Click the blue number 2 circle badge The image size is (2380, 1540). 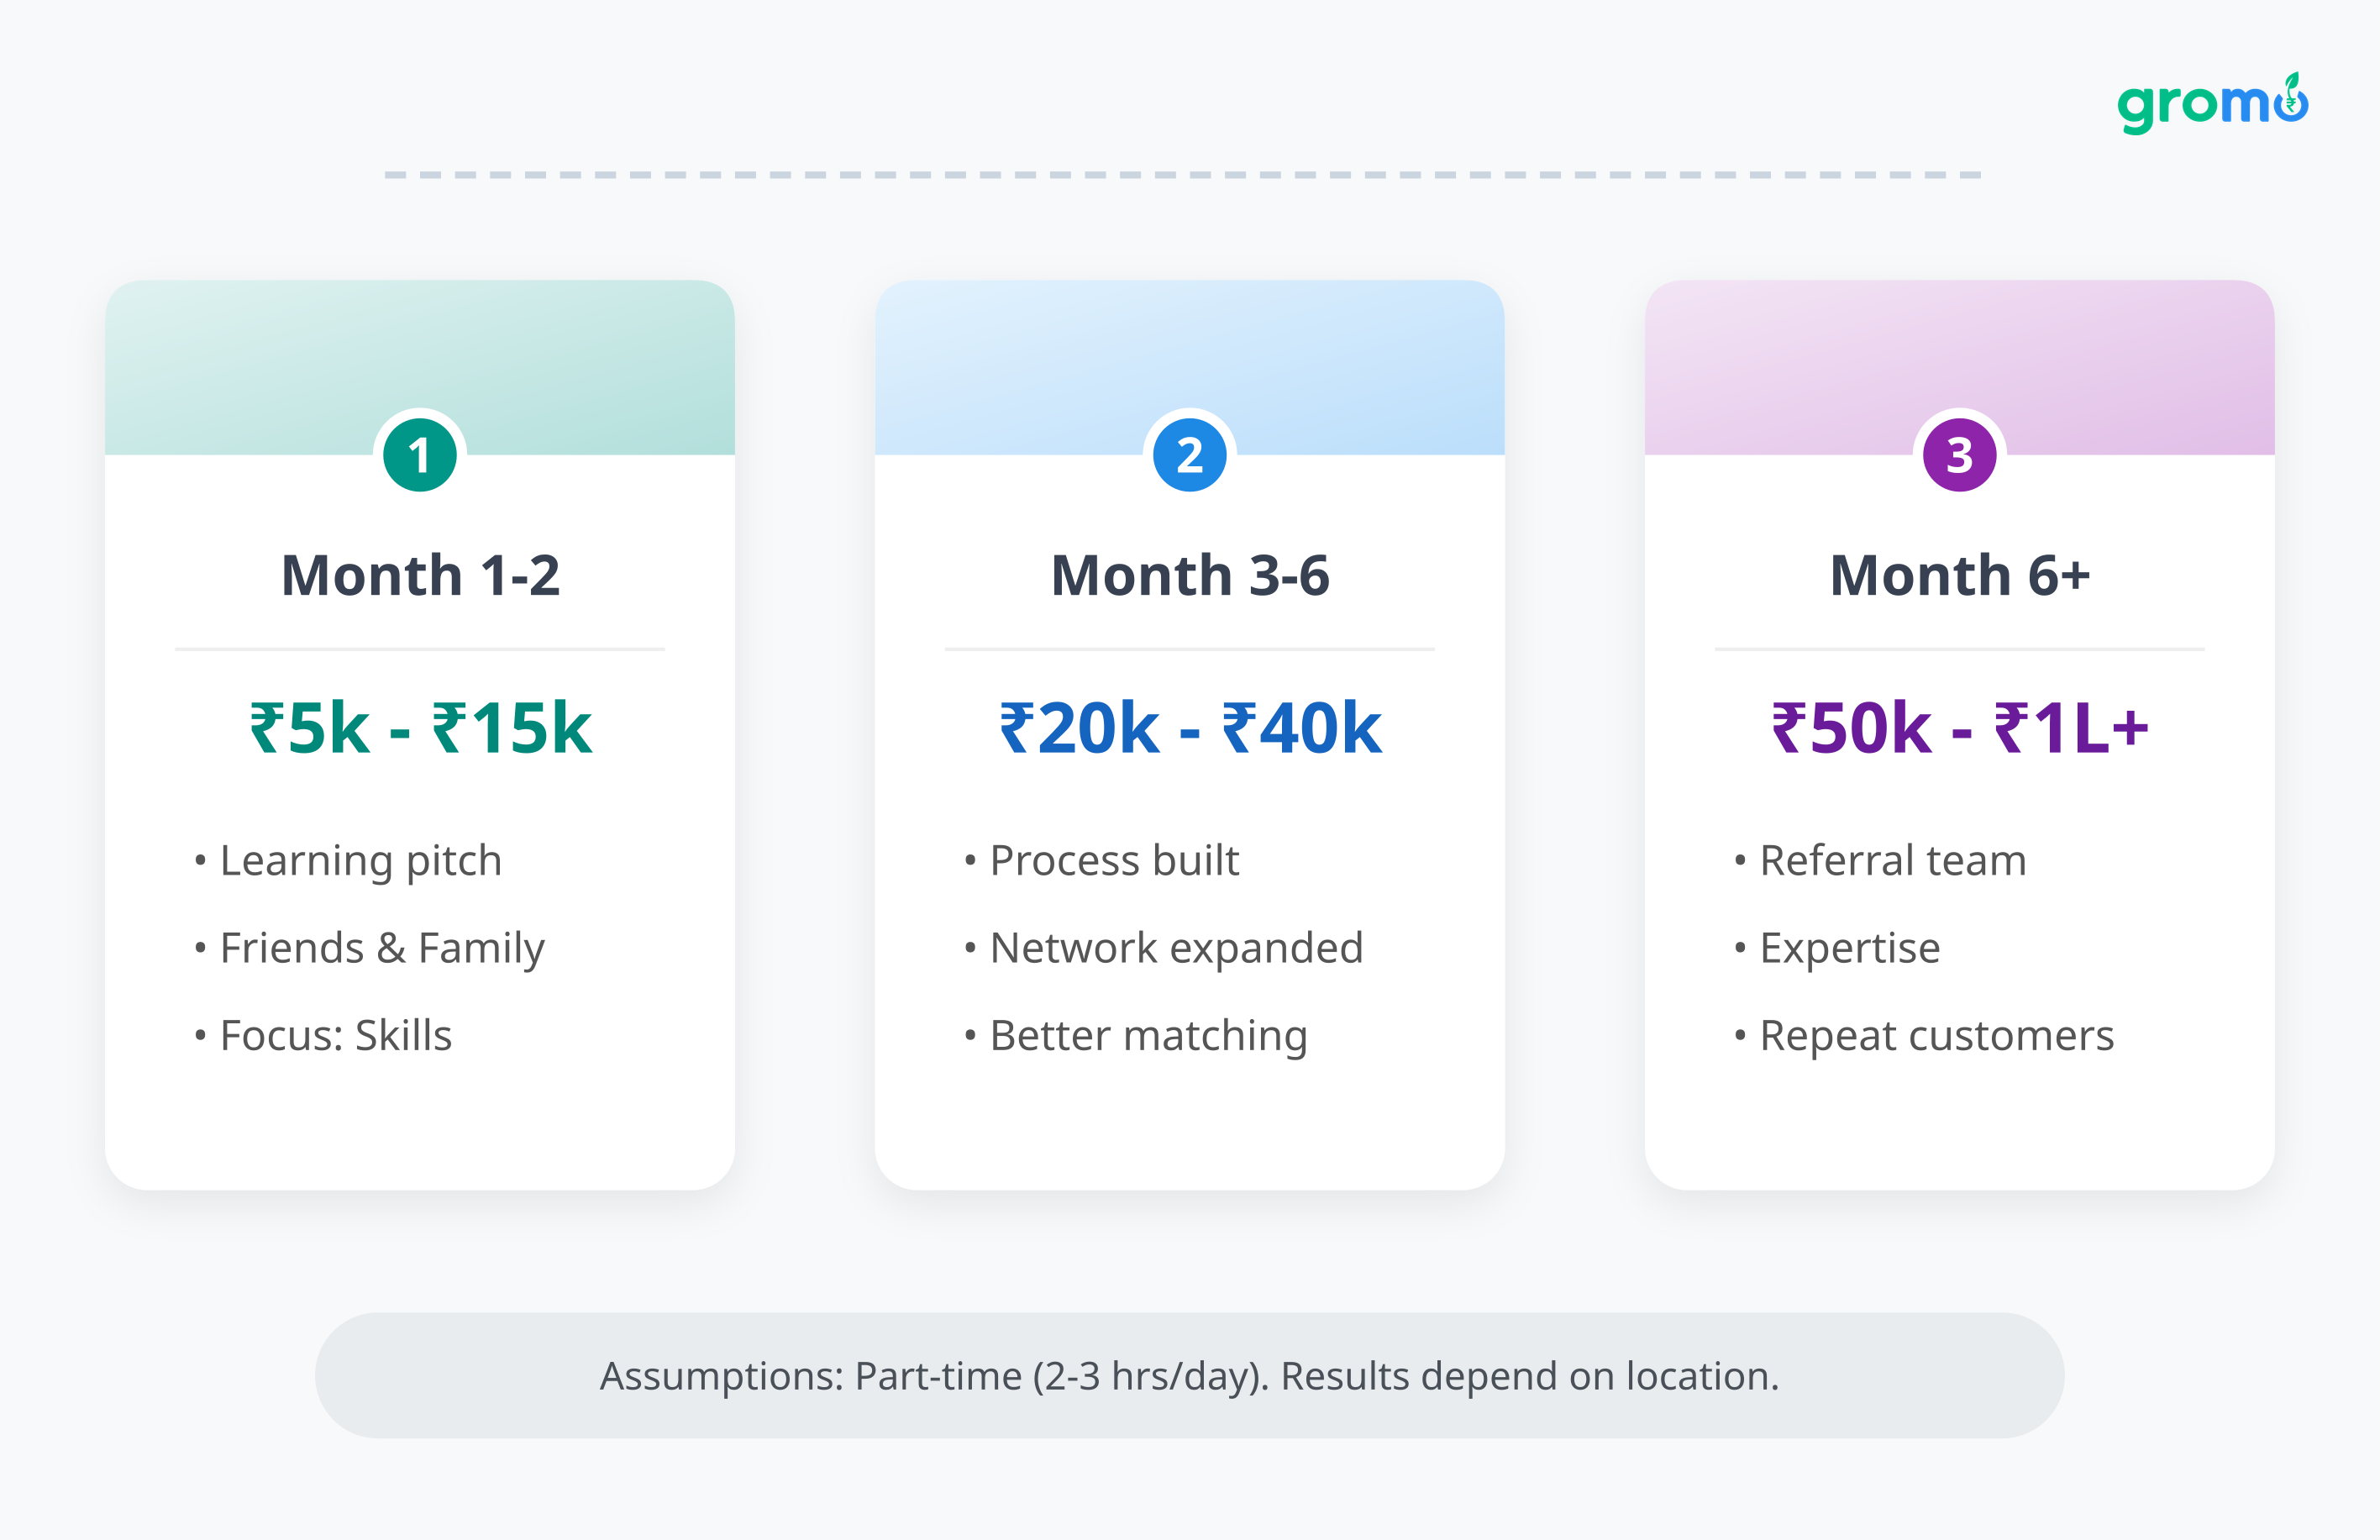[x=1189, y=455]
